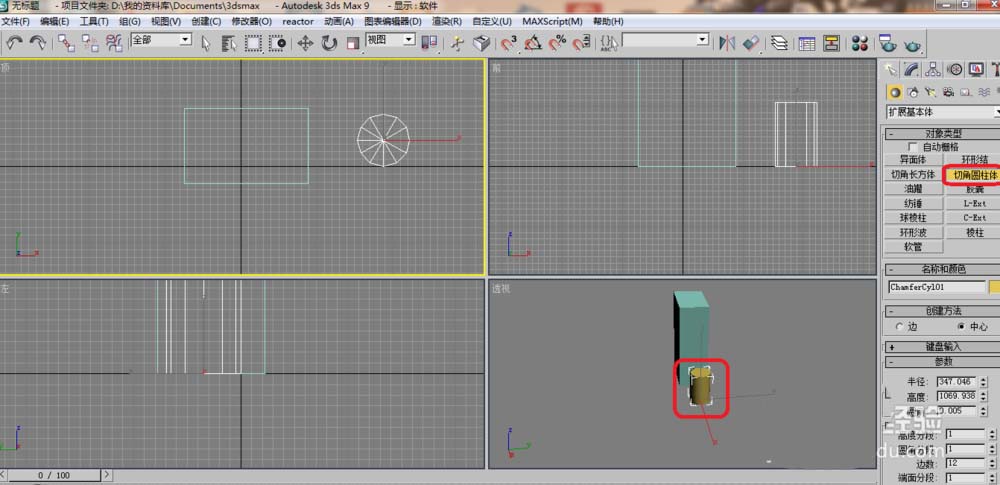Click the L-Ext object button
This screenshot has width=1000, height=485.
point(974,204)
